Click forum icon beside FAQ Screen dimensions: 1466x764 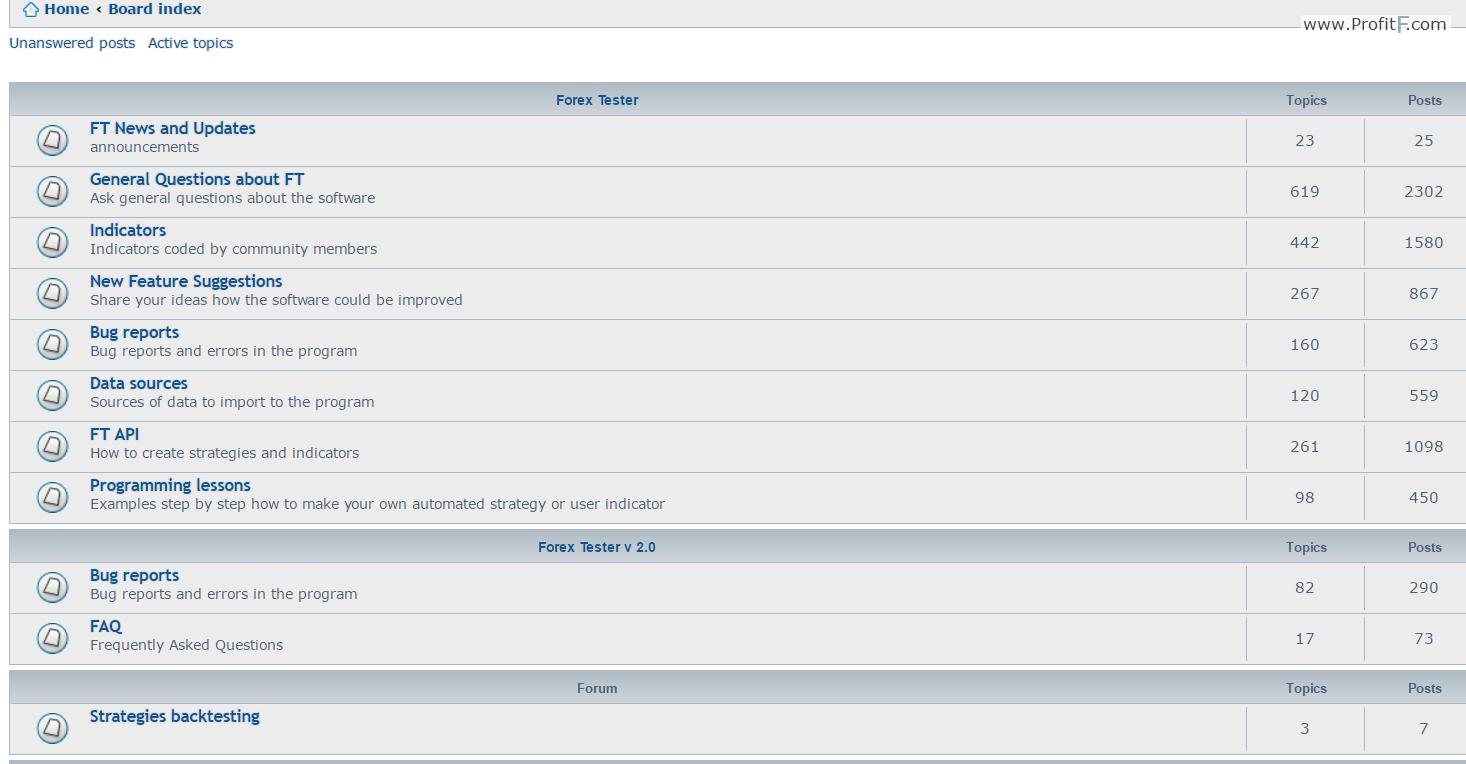(53, 639)
